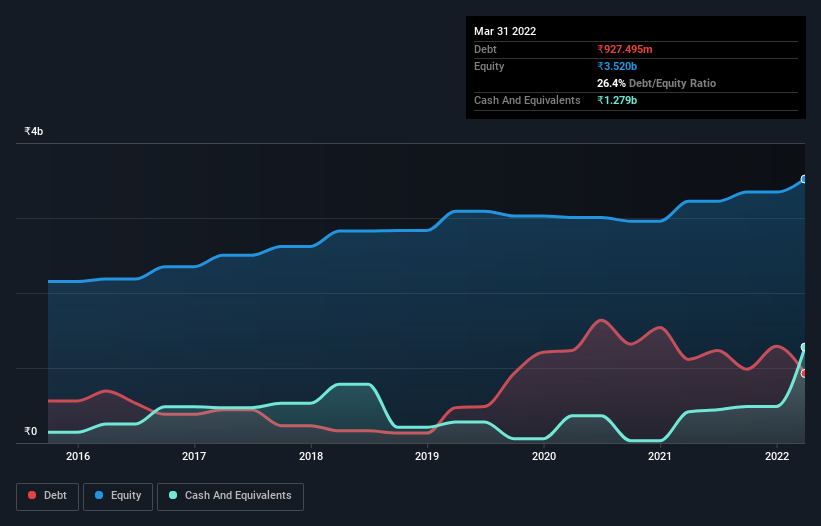Click the ₹1.279b cash value

pyautogui.click(x=617, y=100)
